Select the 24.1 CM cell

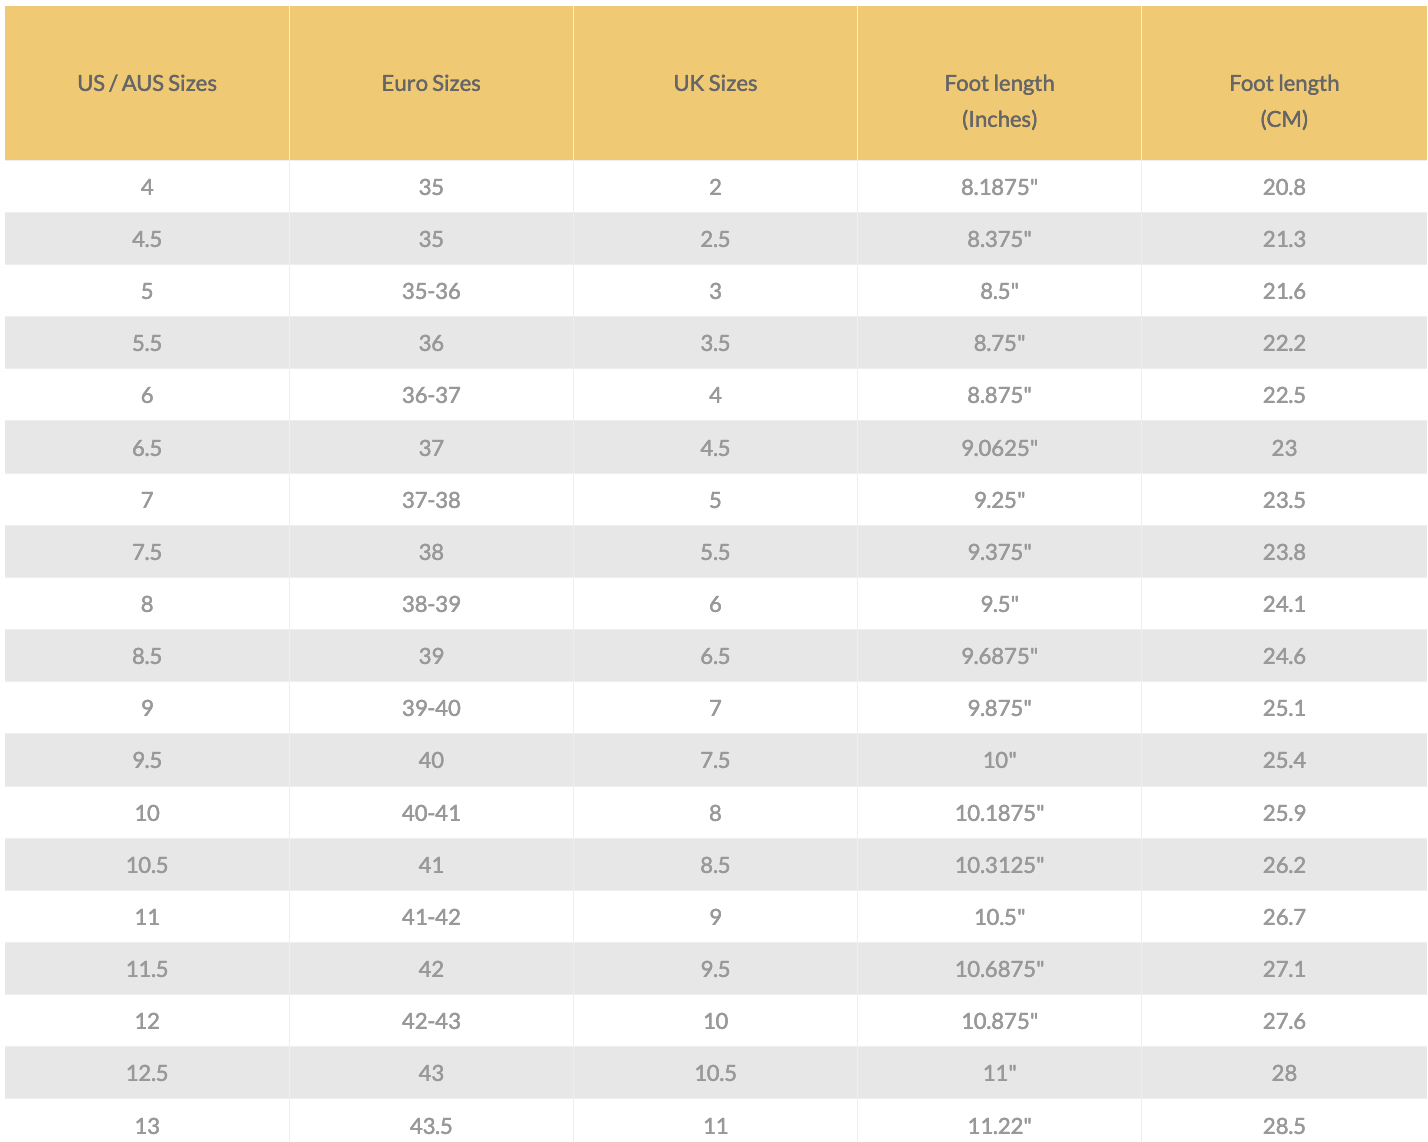click(1284, 604)
